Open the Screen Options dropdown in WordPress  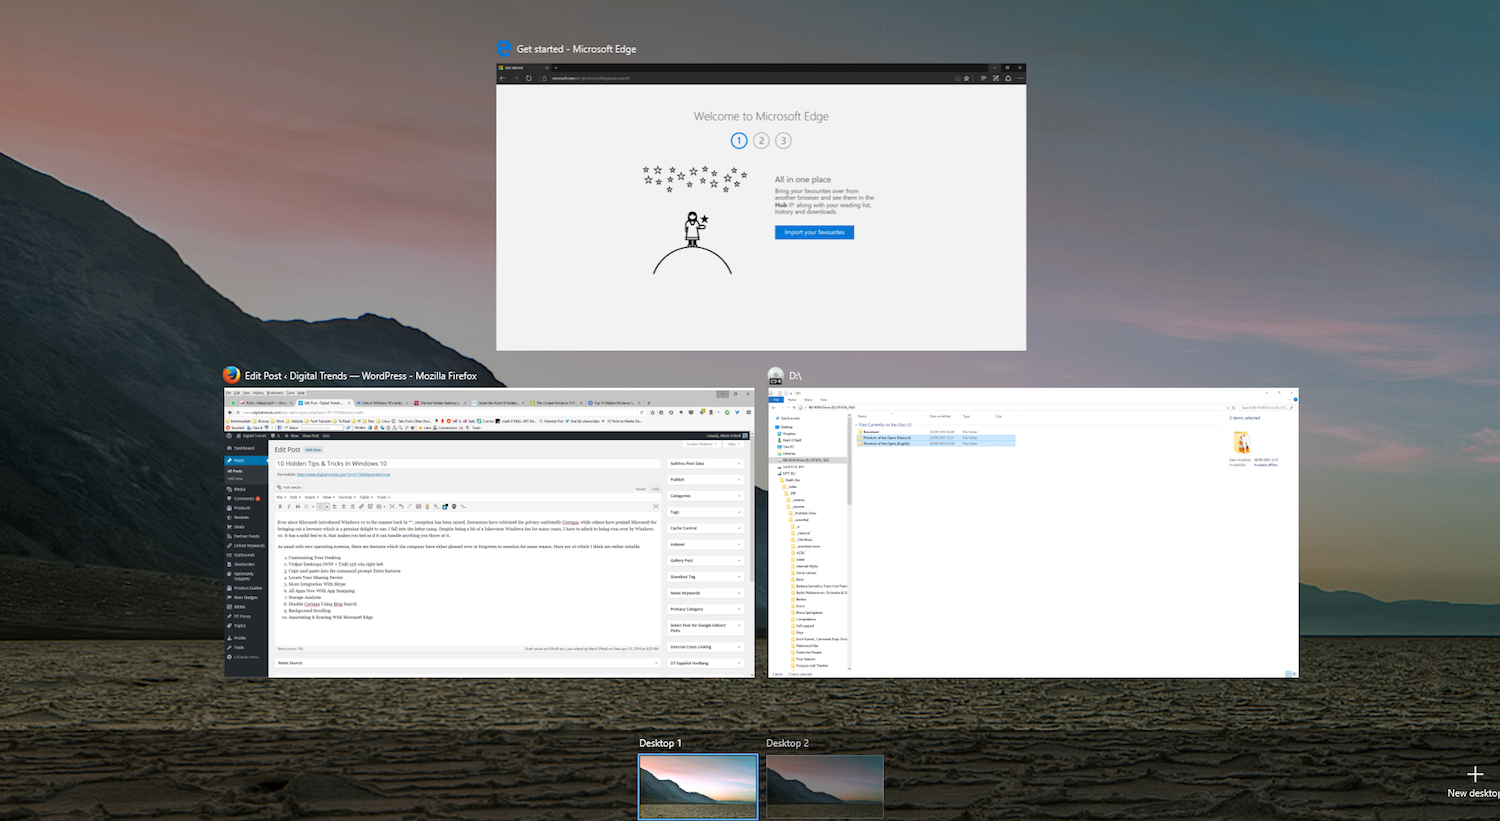coord(701,444)
